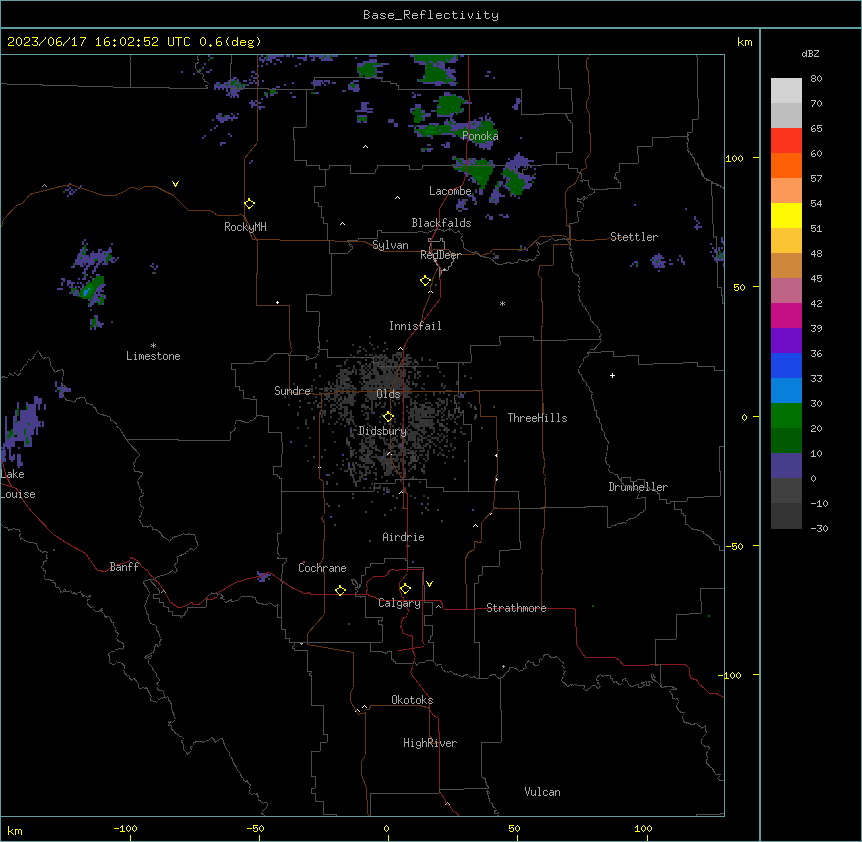Click the Sundre city label
This screenshot has width=862, height=842.
click(x=292, y=391)
